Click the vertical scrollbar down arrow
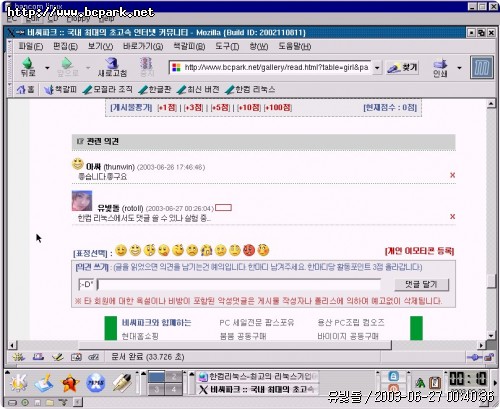This screenshot has width=500, height=409. tap(491, 336)
